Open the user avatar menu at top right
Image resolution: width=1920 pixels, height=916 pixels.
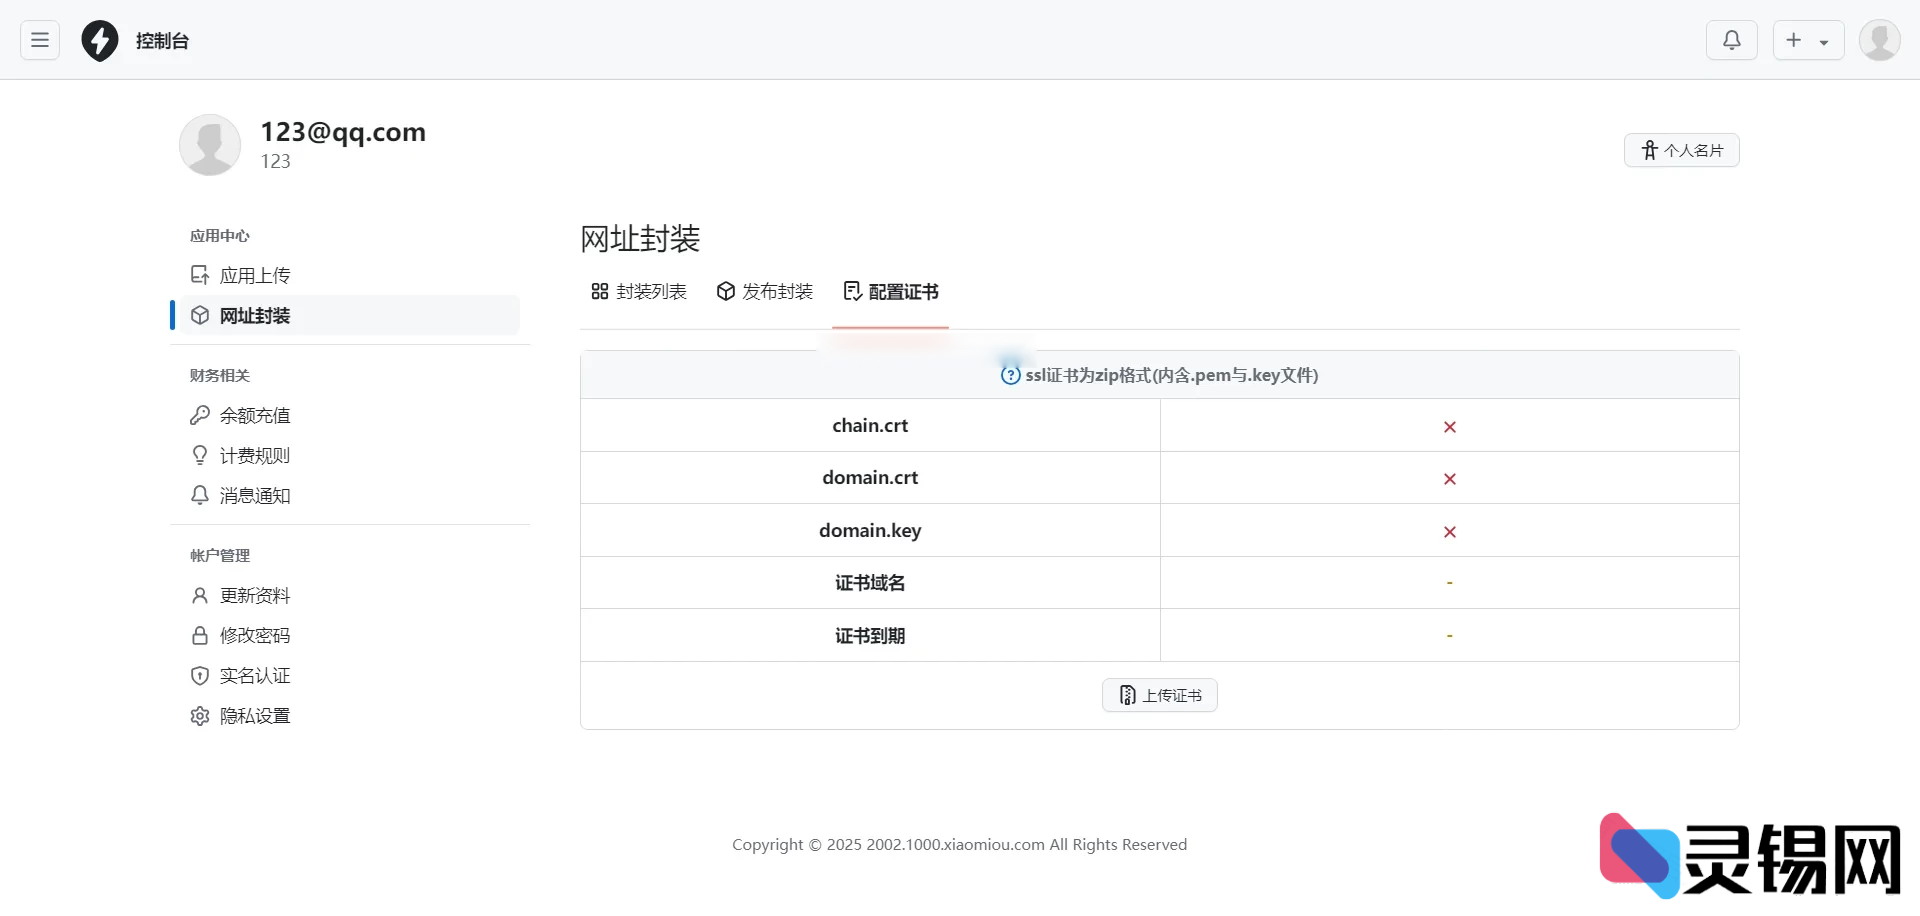click(1879, 40)
